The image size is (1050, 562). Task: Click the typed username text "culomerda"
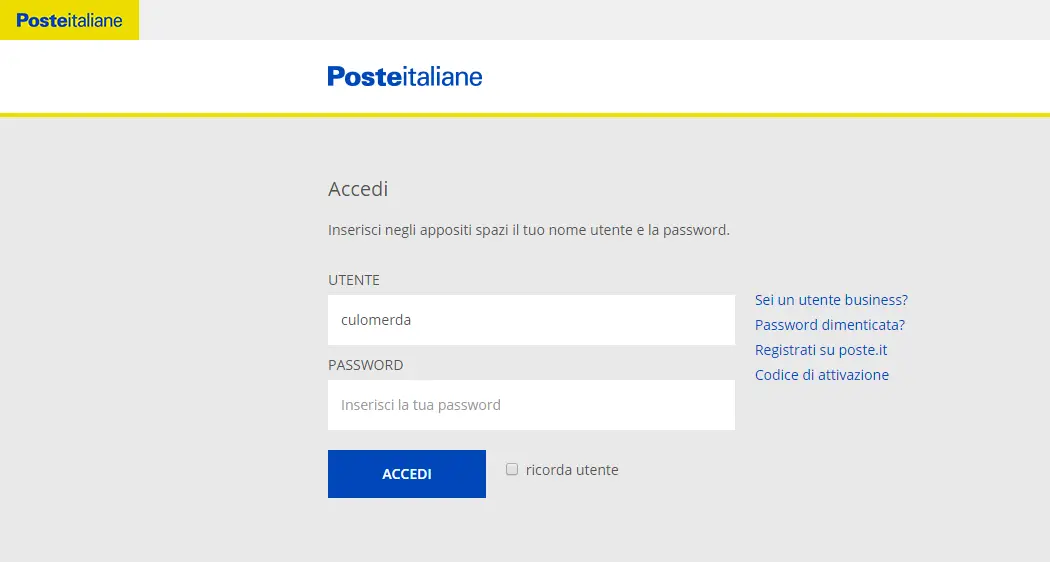376,320
